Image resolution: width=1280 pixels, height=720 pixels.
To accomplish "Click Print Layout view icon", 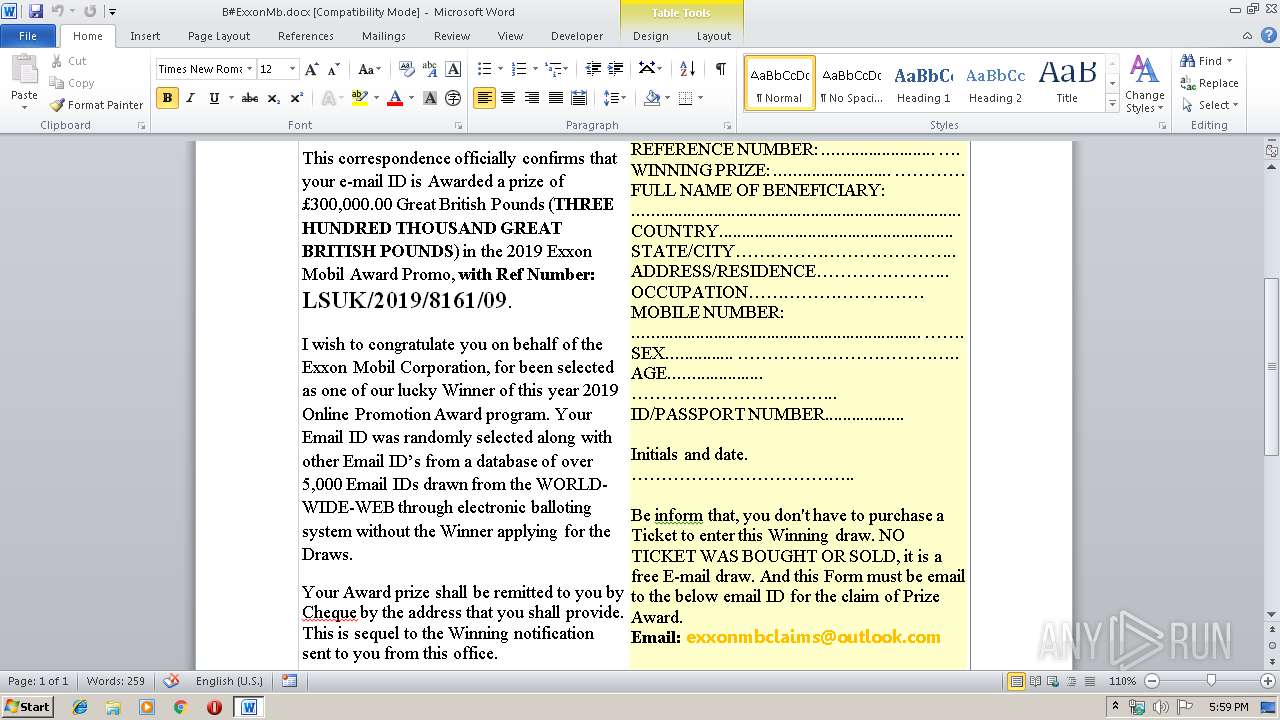I will coord(1016,681).
